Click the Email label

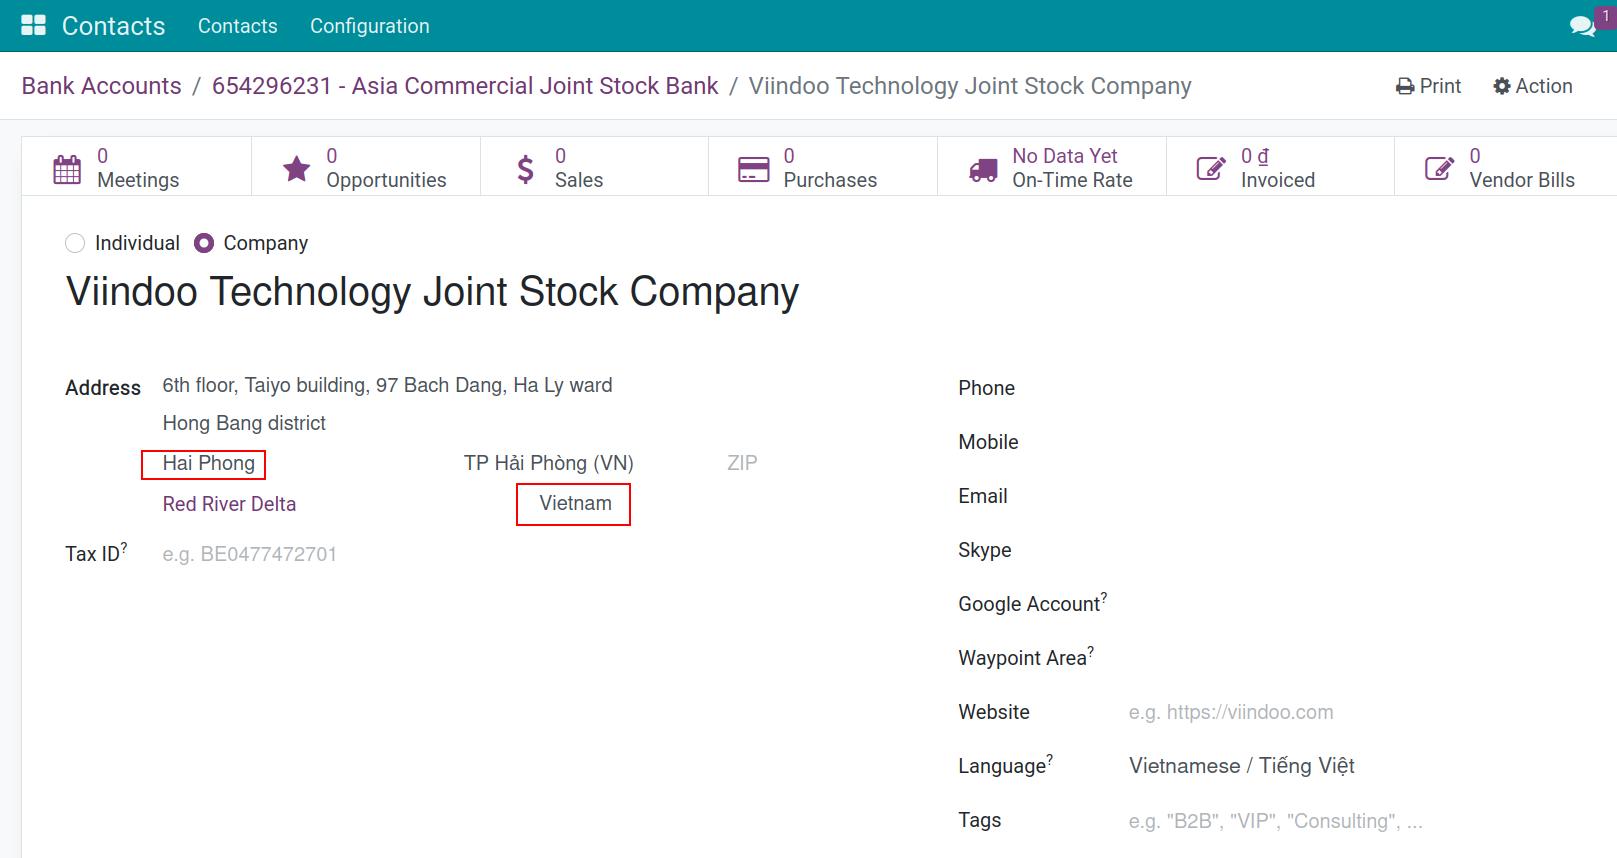pyautogui.click(x=983, y=496)
